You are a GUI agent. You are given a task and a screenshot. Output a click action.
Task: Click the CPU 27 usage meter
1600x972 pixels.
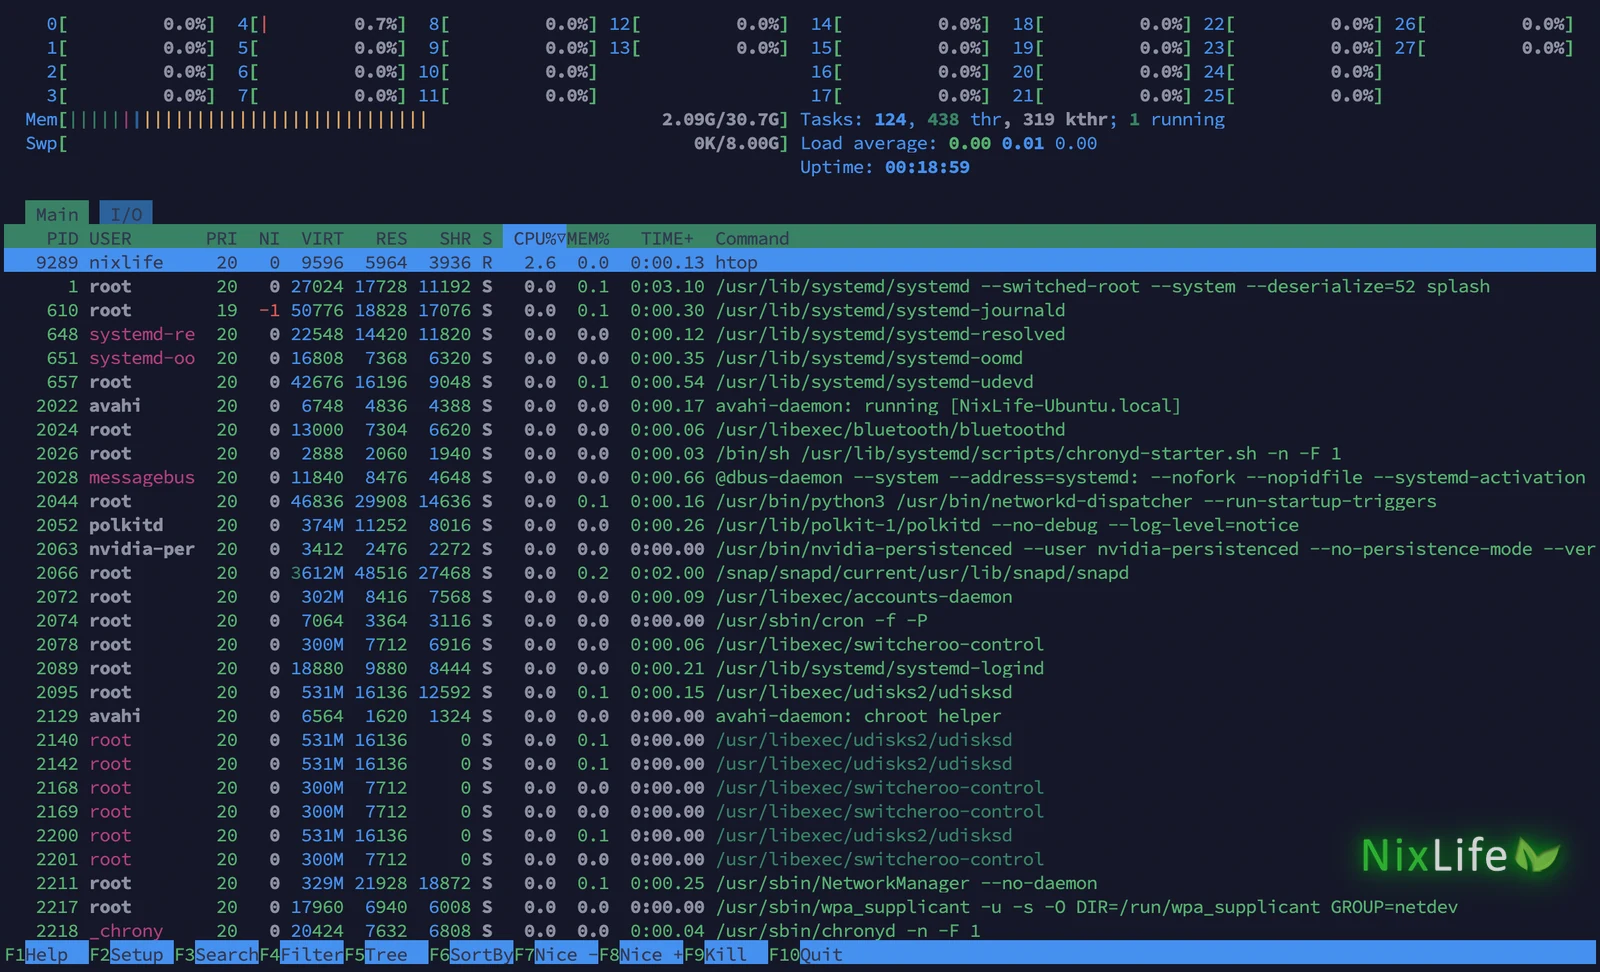click(1484, 48)
